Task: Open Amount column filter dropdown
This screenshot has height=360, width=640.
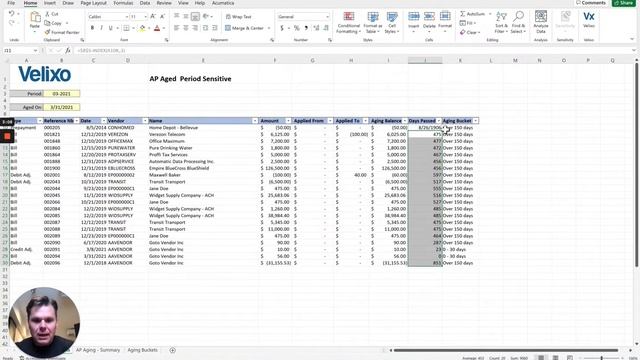Action: [x=288, y=121]
